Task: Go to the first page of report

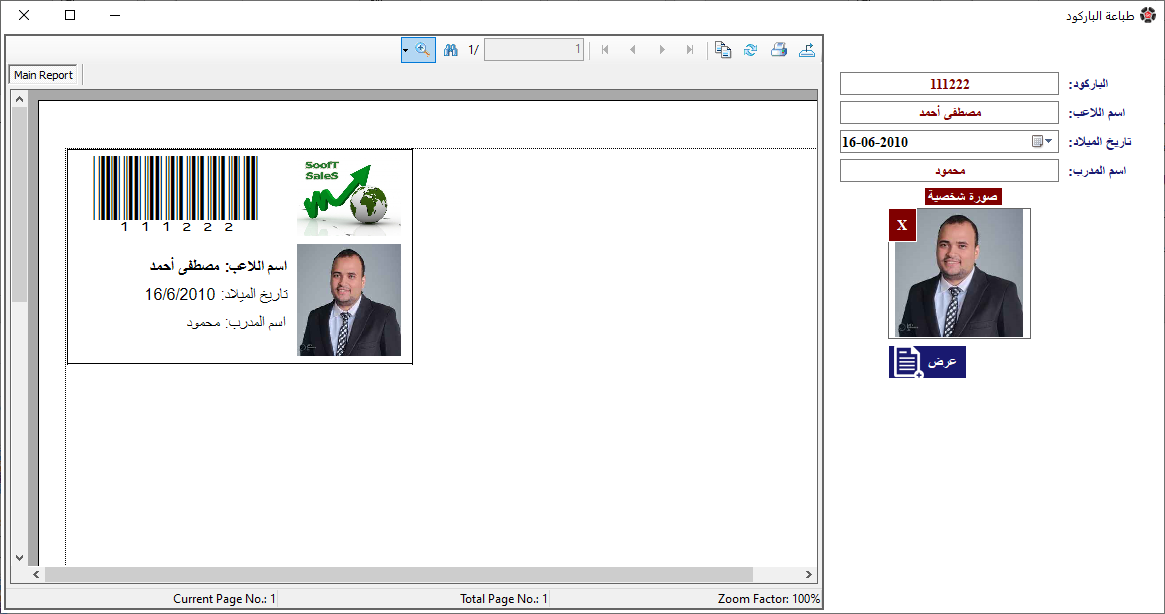Action: click(x=604, y=50)
